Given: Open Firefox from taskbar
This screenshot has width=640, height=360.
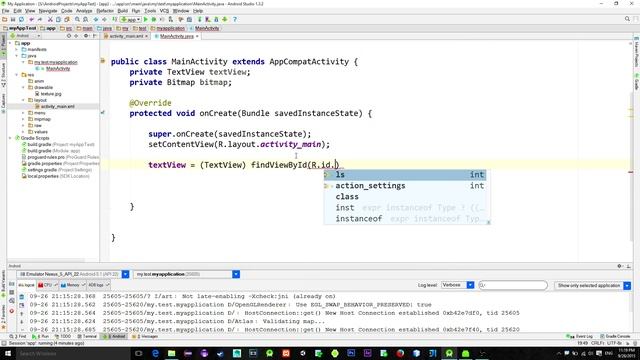Looking at the screenshot, I should click(400, 353).
